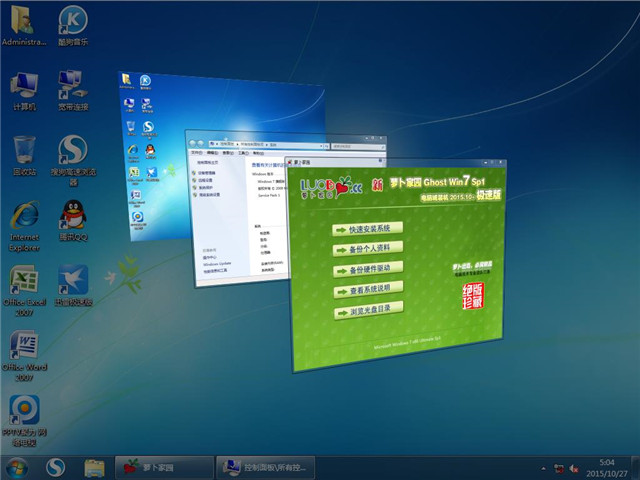The image size is (640, 480).
Task: Switch to 萝卜家园 taskbar button
Action: tap(164, 467)
